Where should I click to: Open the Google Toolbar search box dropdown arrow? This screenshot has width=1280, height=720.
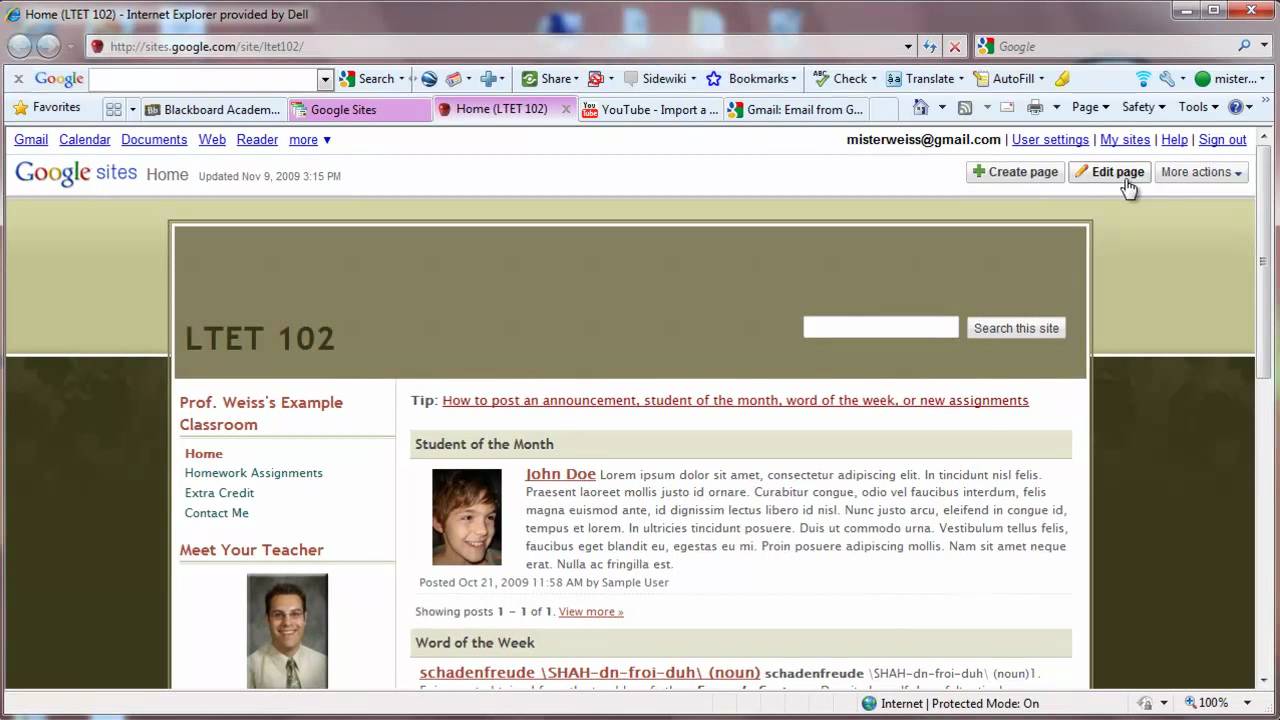pyautogui.click(x=325, y=79)
